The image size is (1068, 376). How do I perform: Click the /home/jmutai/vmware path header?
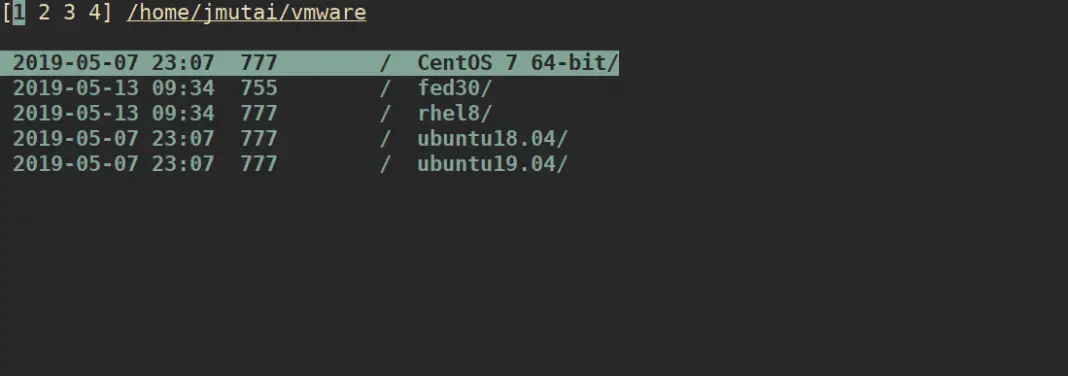(247, 13)
